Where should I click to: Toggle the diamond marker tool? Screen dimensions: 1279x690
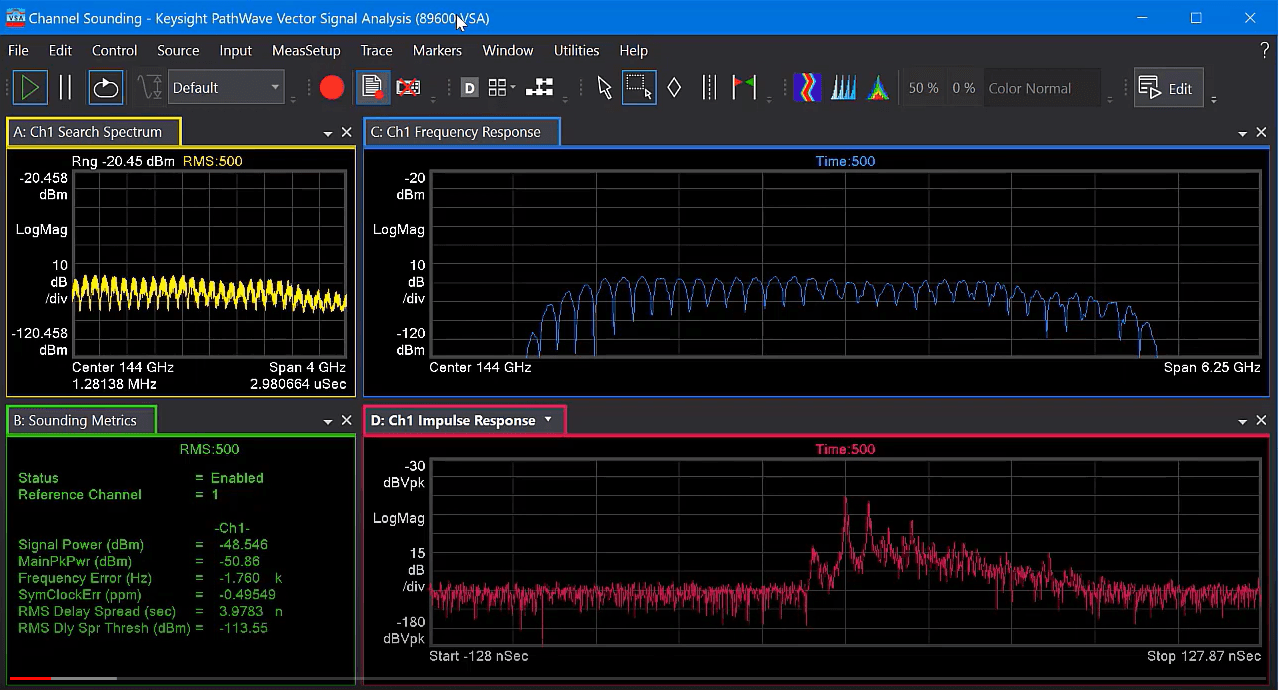(674, 87)
